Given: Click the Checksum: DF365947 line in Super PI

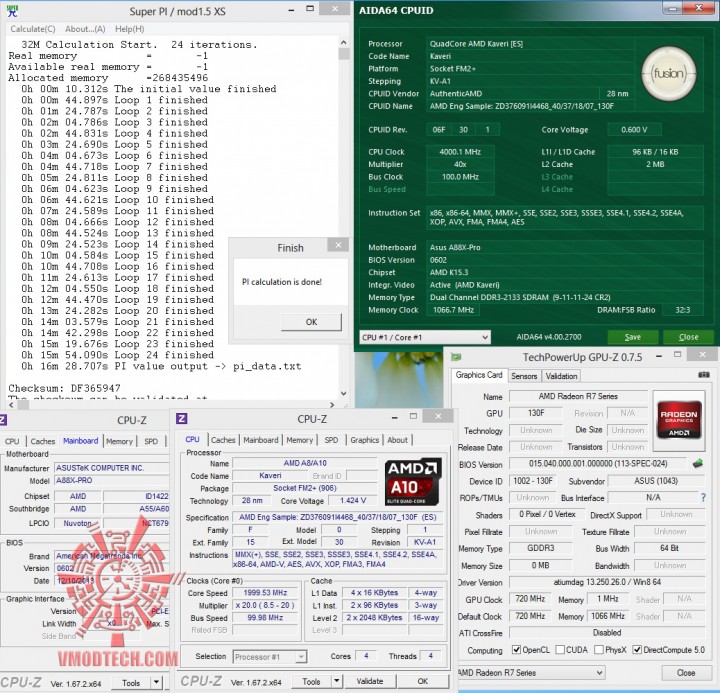Looking at the screenshot, I should [64, 388].
